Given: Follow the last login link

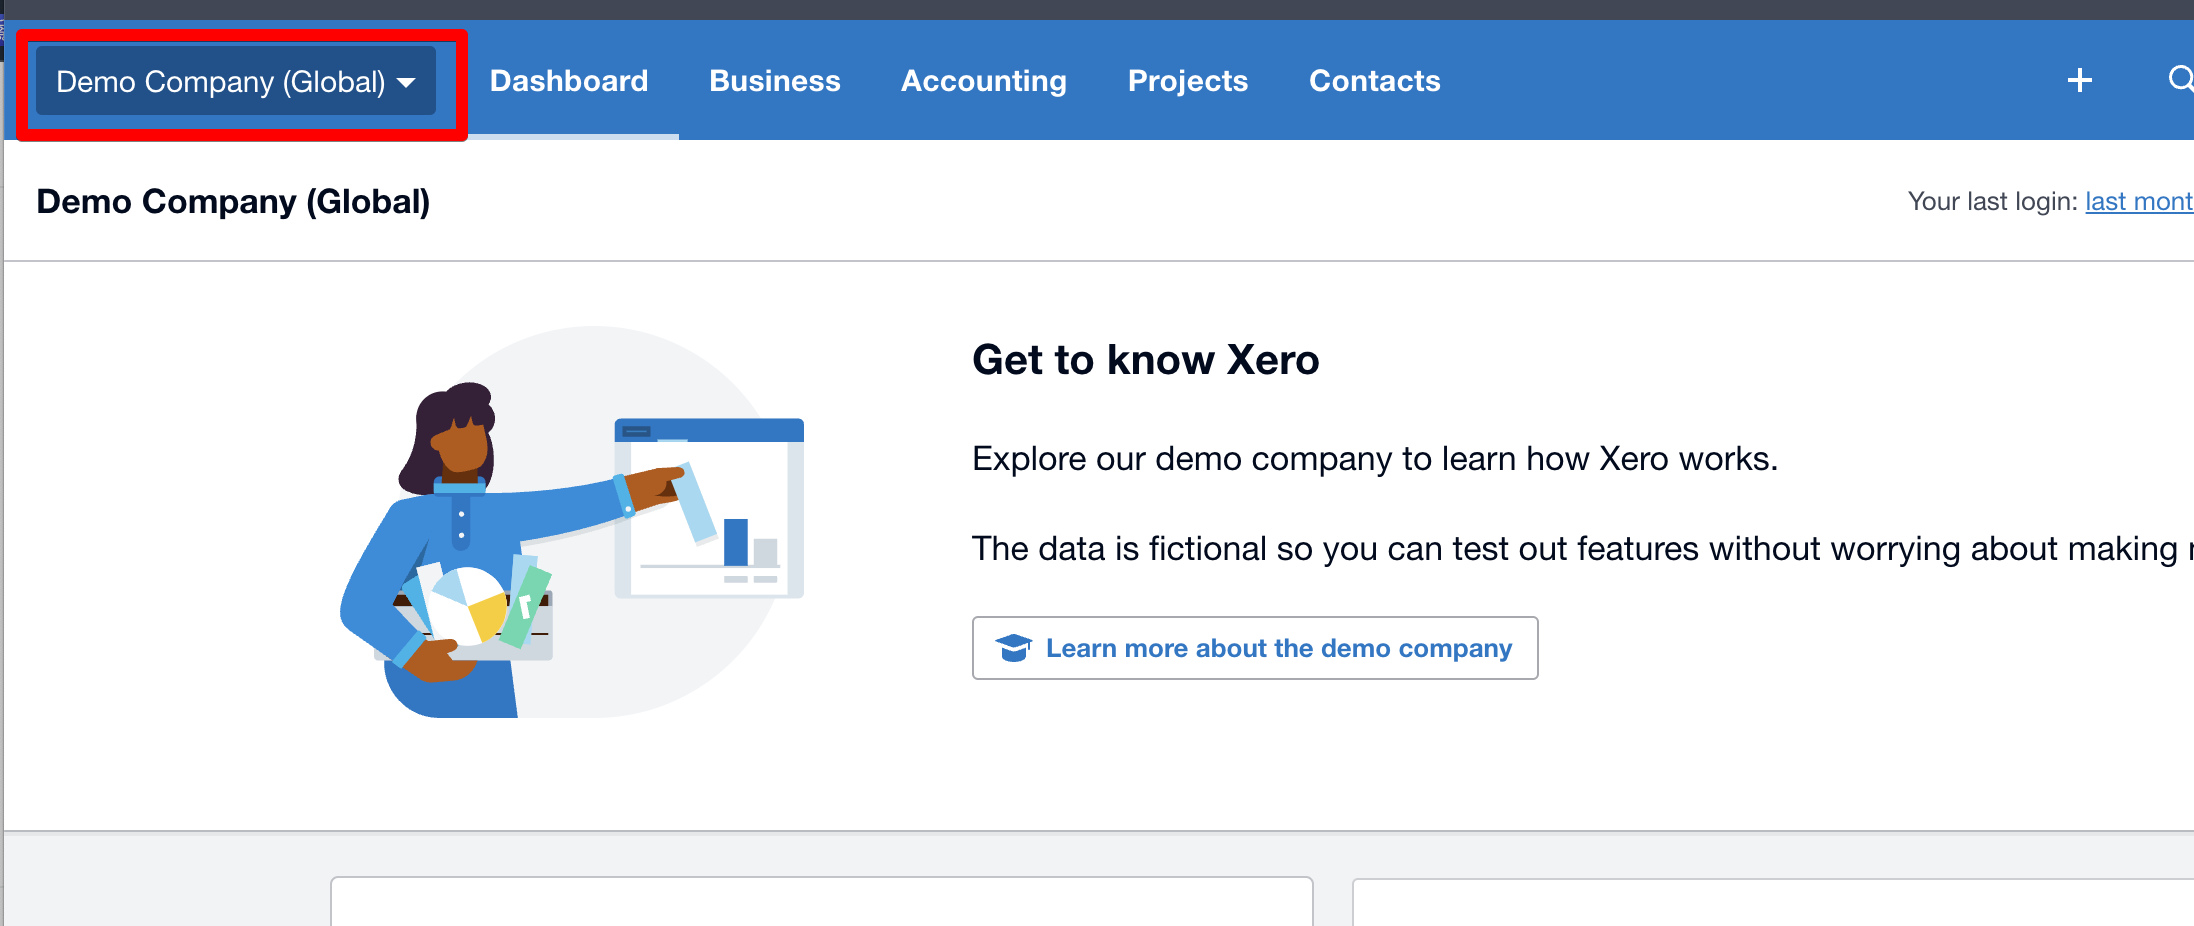Looking at the screenshot, I should coord(2138,202).
